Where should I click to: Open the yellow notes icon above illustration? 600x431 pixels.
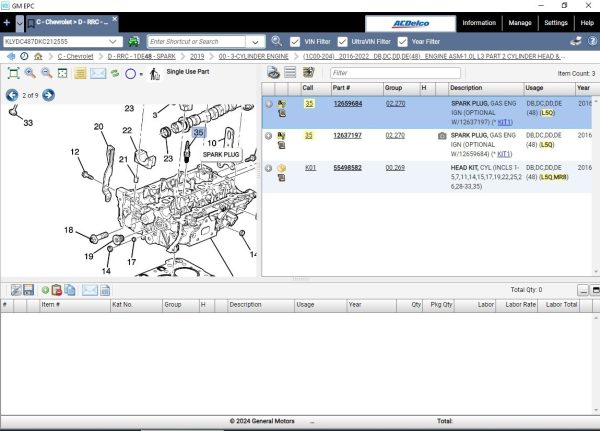click(80, 73)
